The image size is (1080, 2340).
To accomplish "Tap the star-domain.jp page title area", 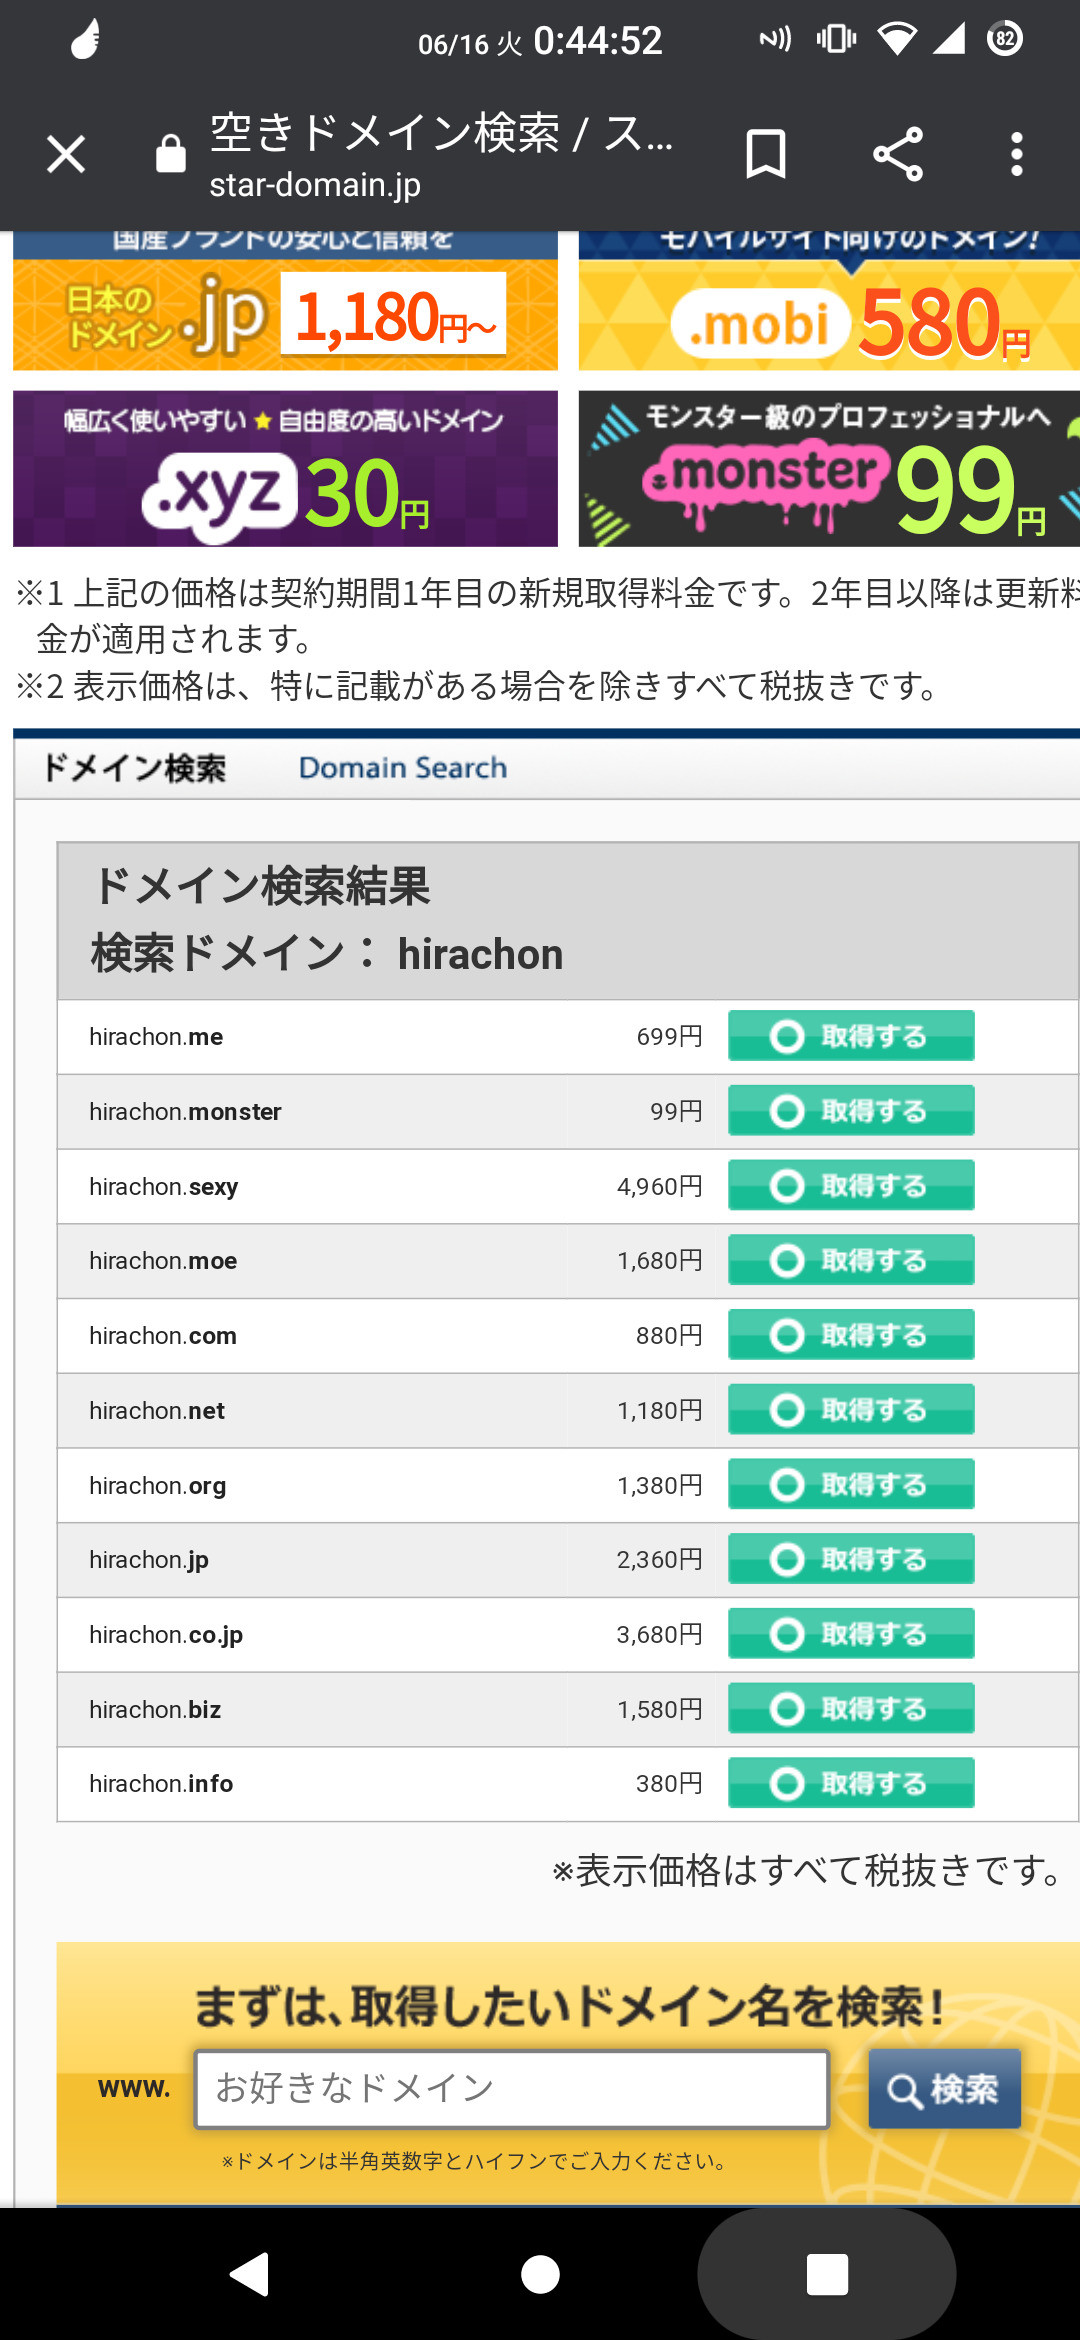I will [x=440, y=155].
